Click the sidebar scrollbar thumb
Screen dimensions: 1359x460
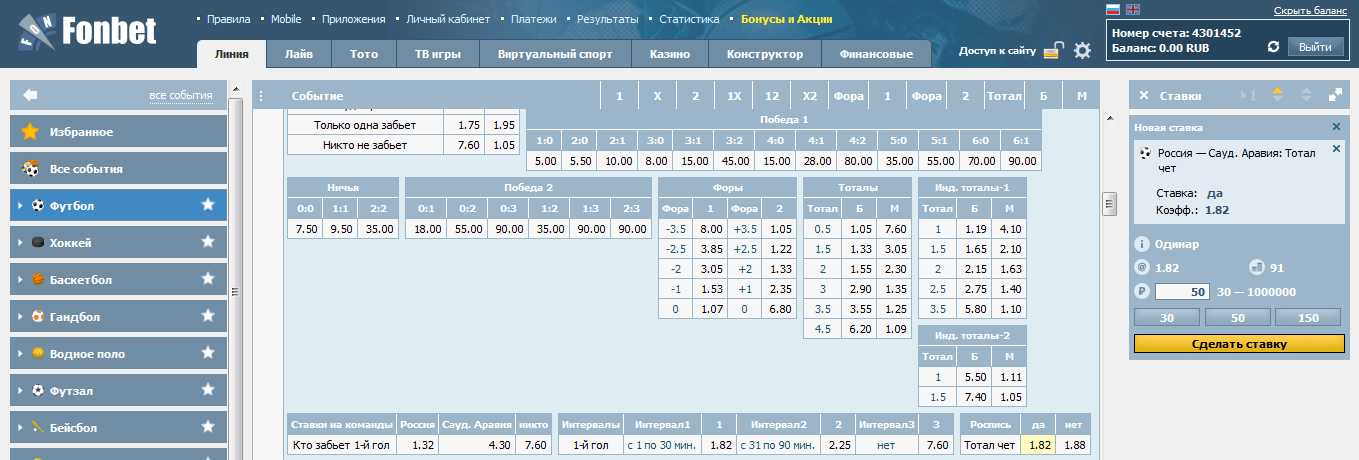(x=236, y=292)
